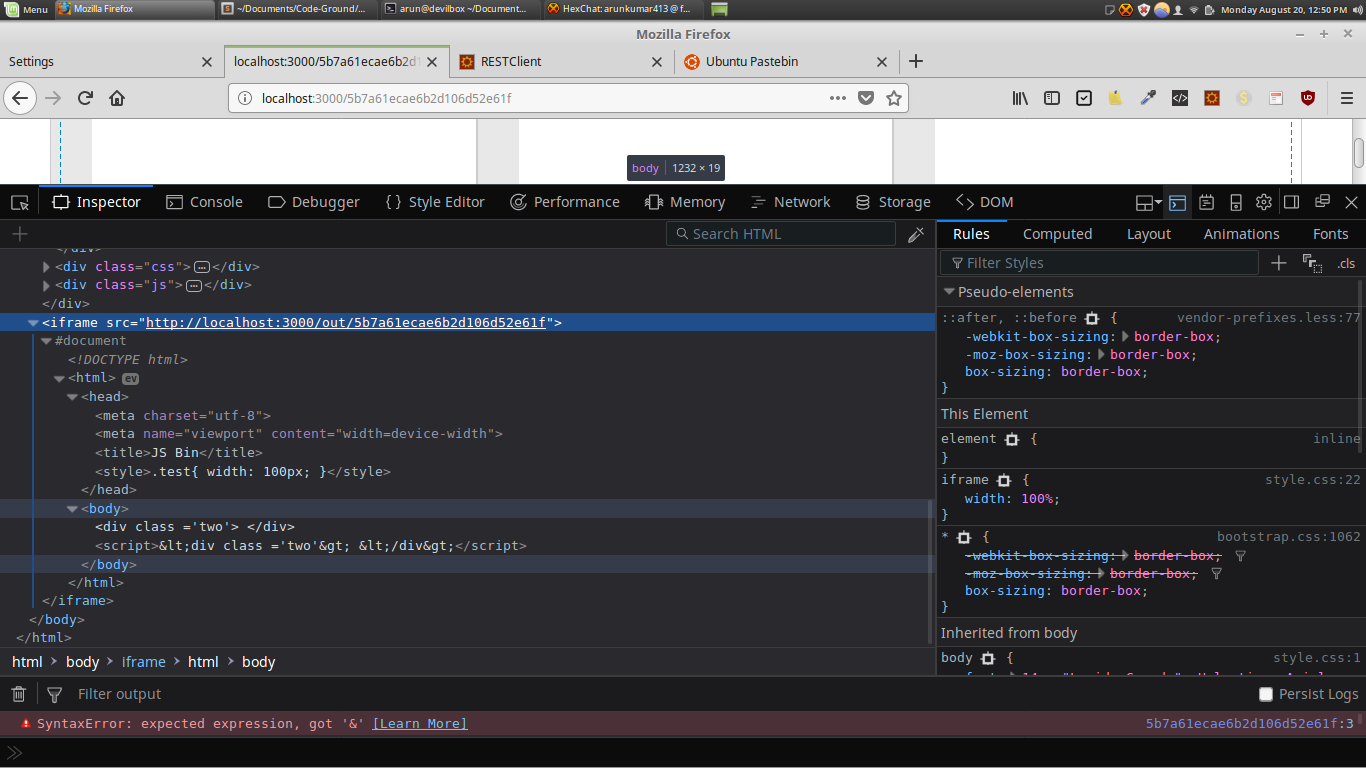Enable the Persist Logs checkbox

pyautogui.click(x=1266, y=694)
